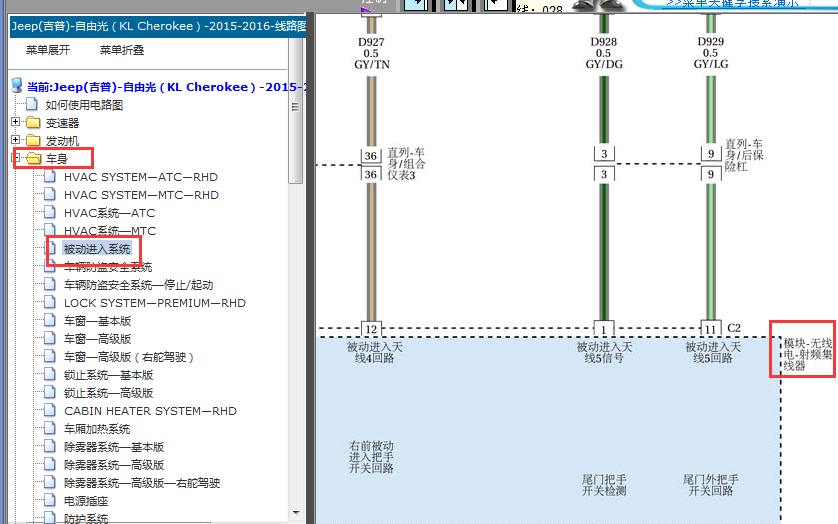Open the highlighted 被动进入系统 diagram
This screenshot has height=524, width=838.
tap(97, 249)
